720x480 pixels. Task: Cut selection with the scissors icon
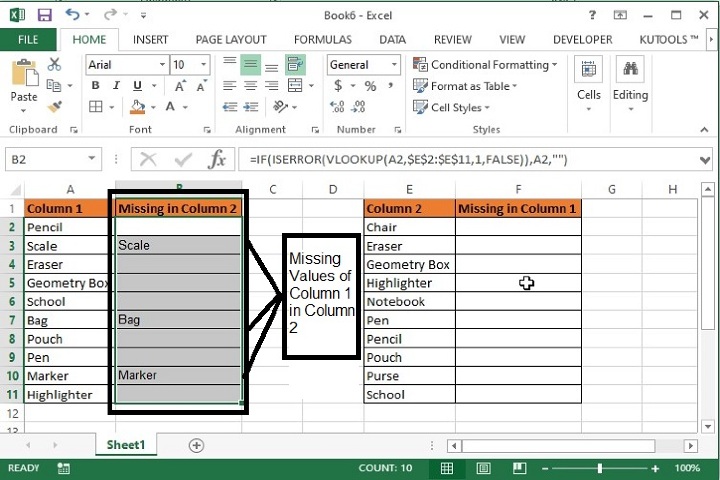click(x=54, y=64)
